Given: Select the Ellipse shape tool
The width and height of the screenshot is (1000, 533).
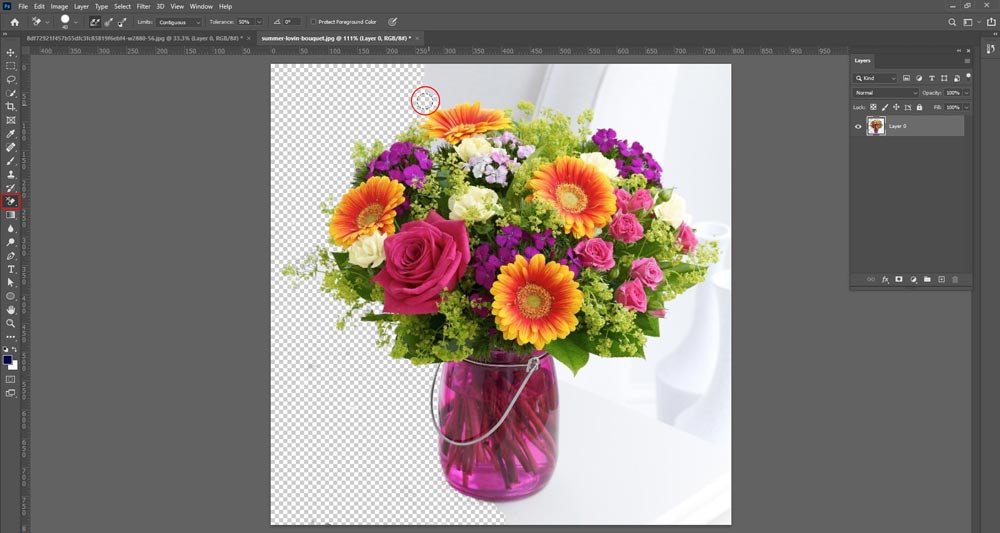Looking at the screenshot, I should coord(11,296).
